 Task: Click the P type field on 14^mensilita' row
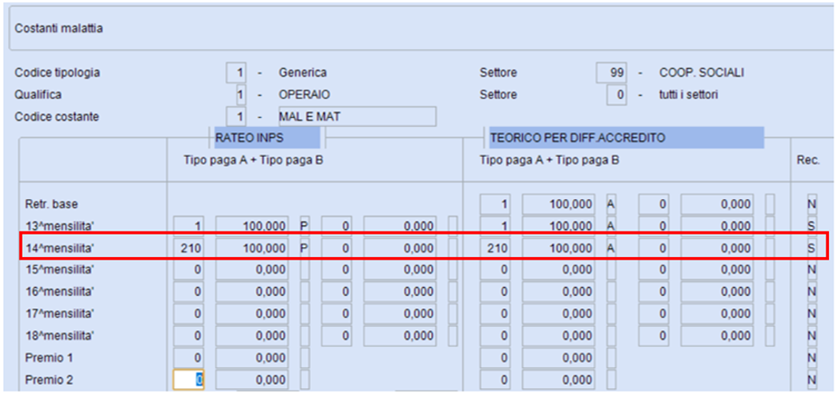304,248
